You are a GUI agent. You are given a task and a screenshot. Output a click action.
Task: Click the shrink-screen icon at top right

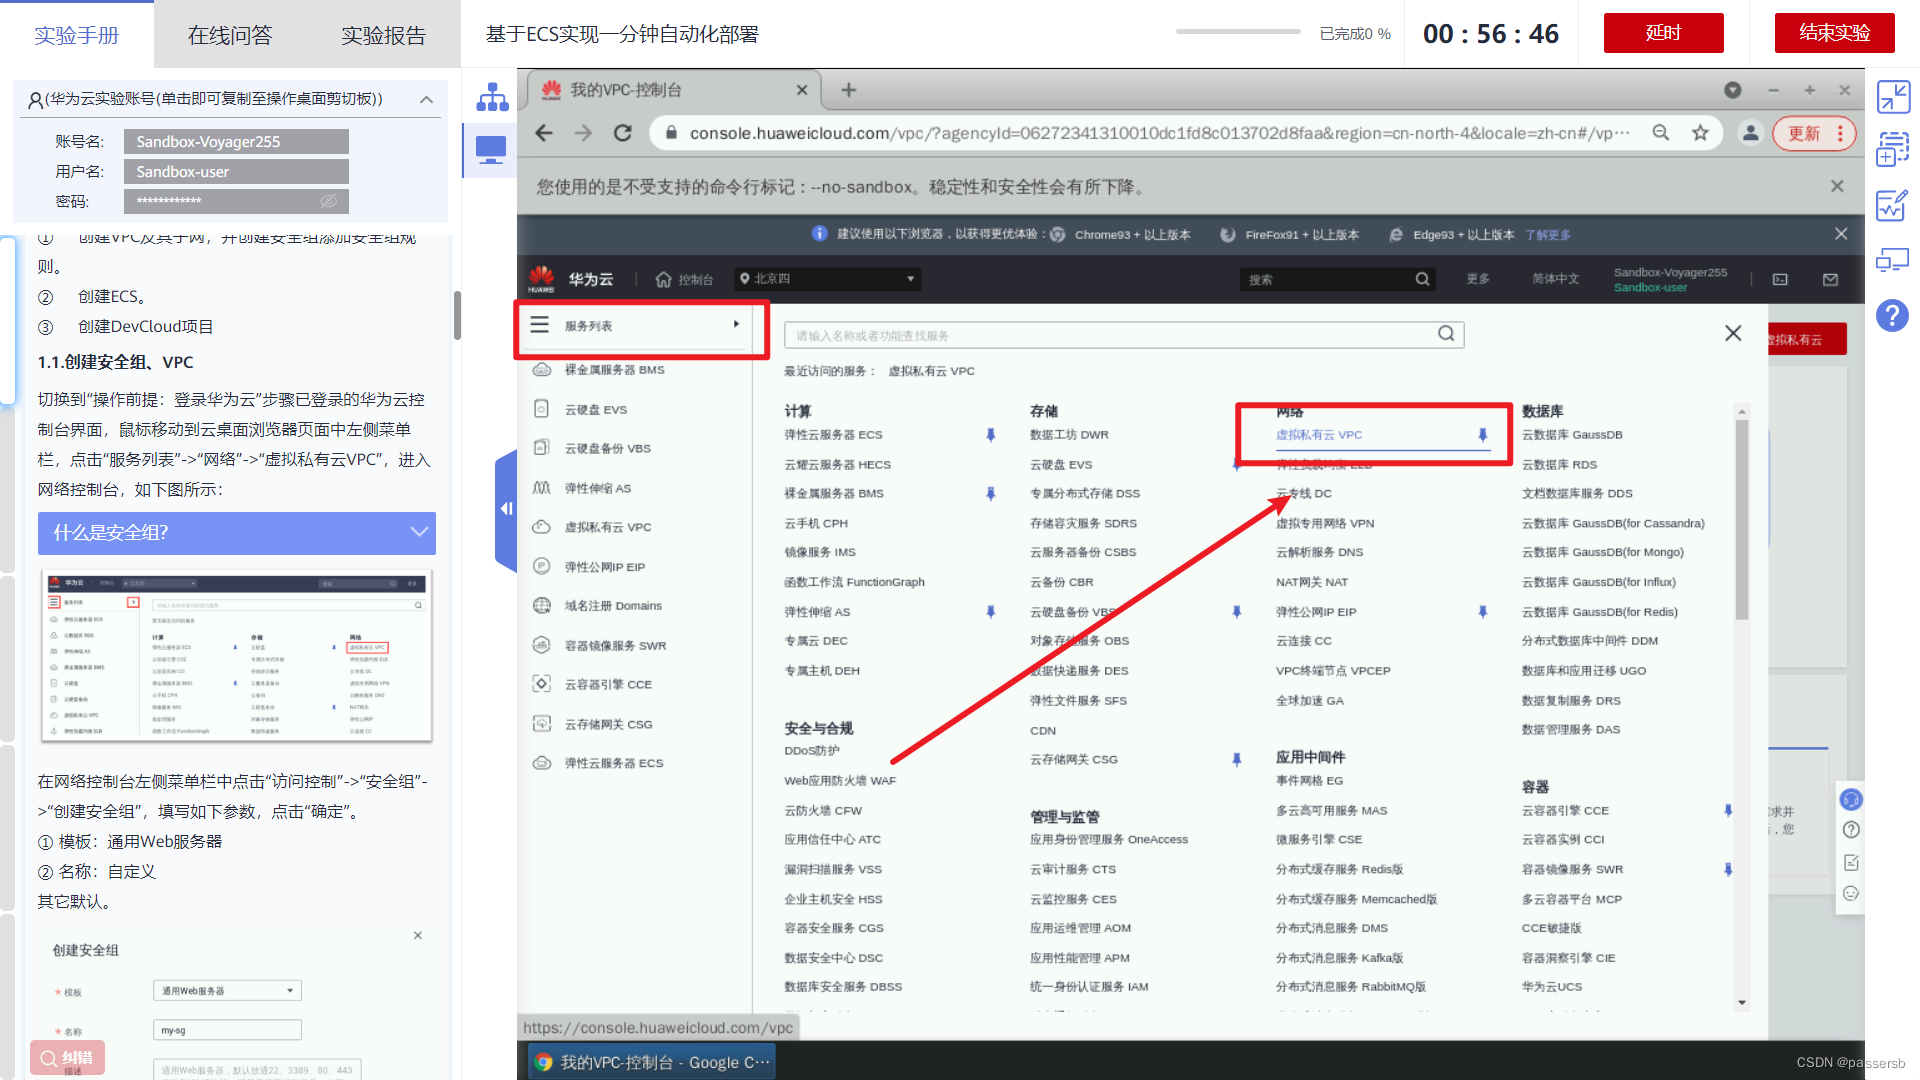[x=1893, y=97]
